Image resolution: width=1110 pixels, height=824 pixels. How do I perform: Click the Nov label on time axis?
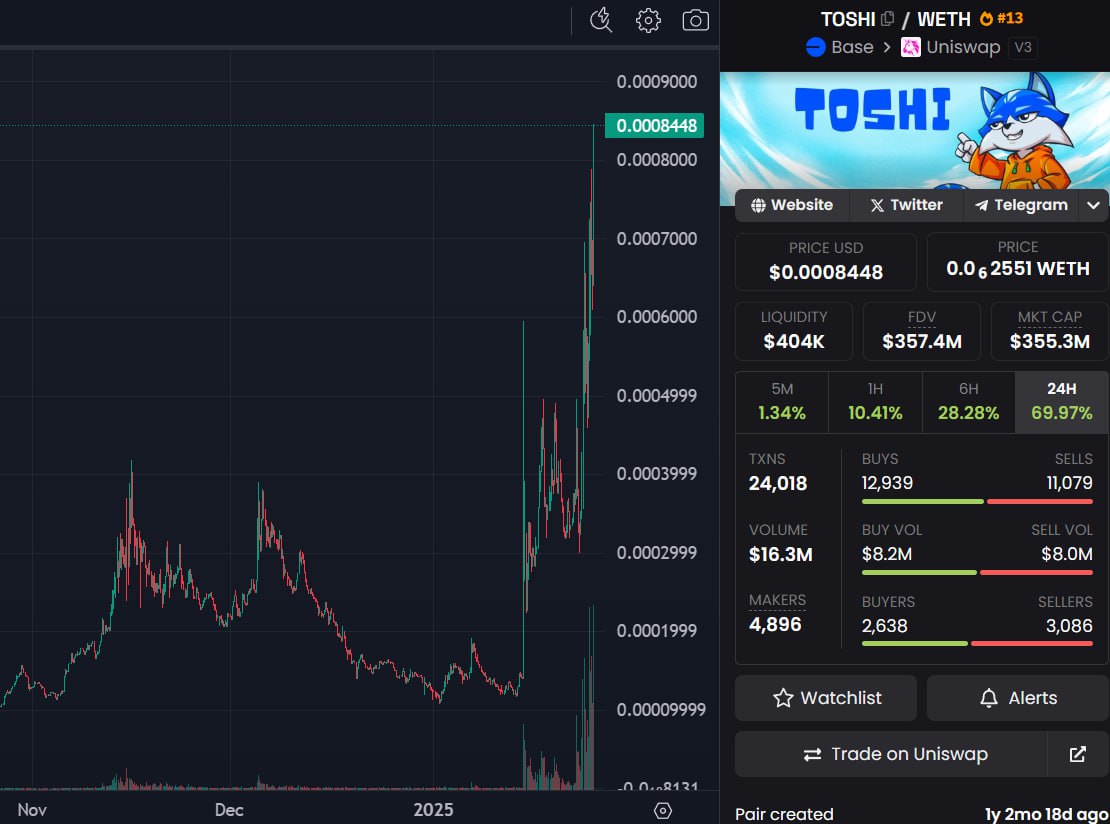click(32, 810)
